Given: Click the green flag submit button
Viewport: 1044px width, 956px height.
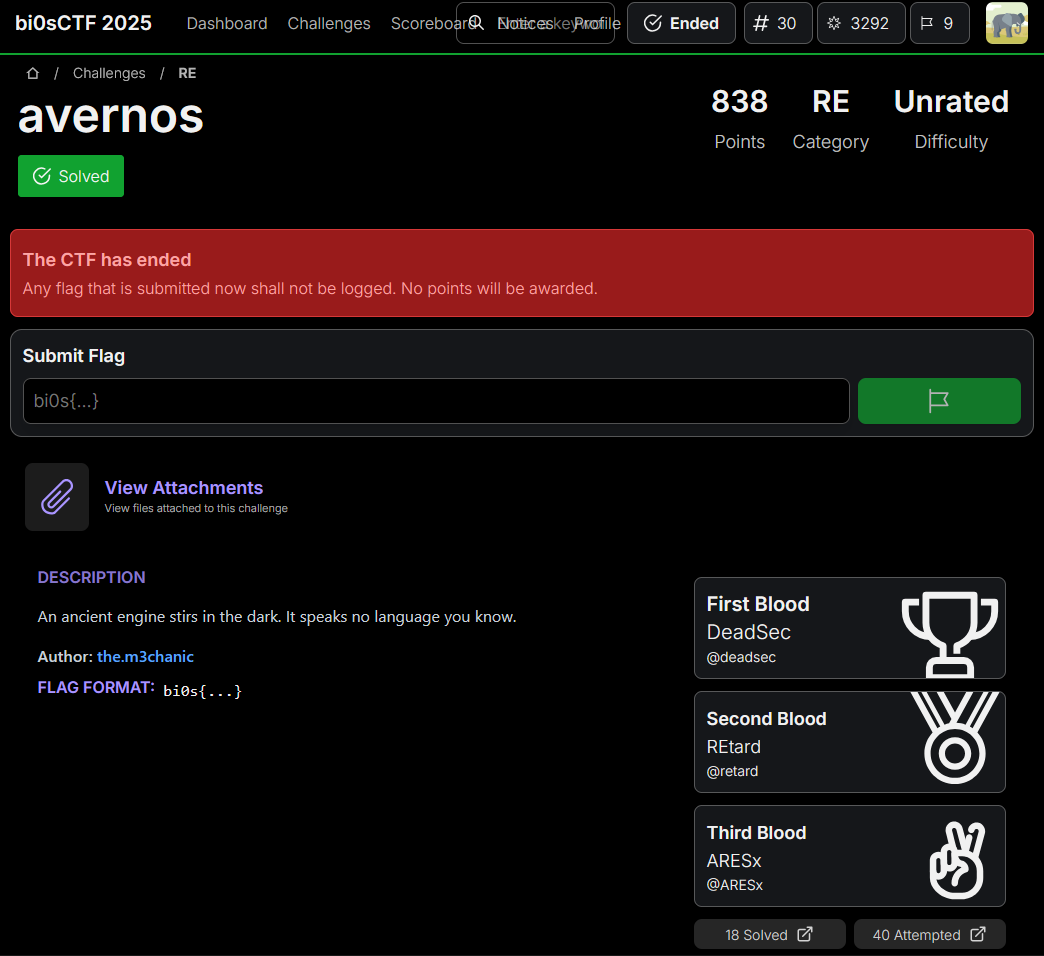Looking at the screenshot, I should coord(939,401).
